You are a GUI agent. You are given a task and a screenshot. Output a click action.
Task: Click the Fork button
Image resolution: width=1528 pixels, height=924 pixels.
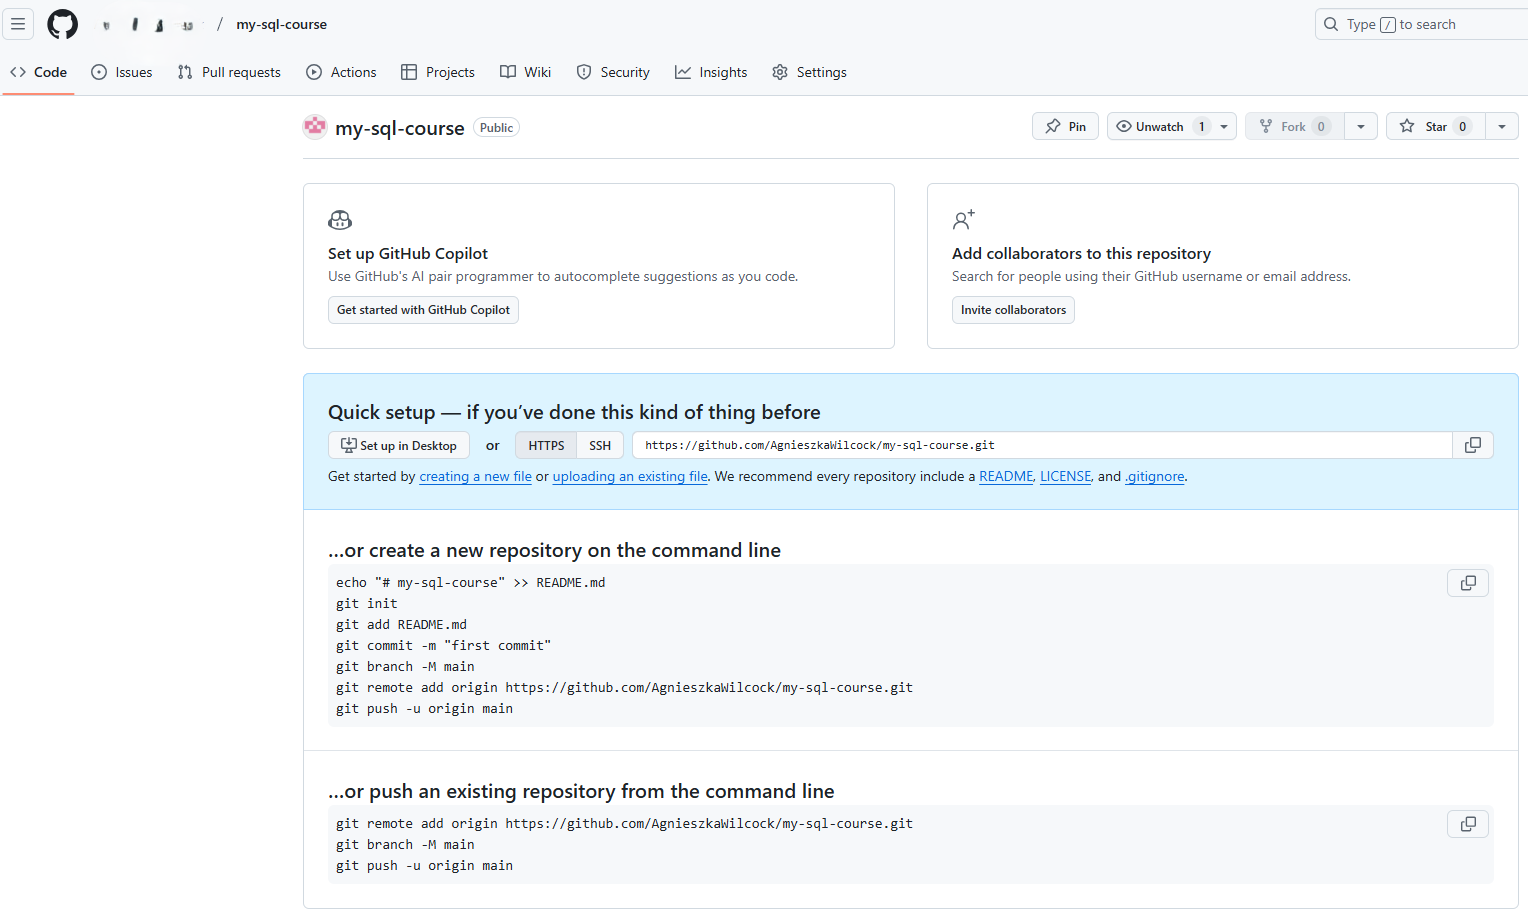pyautogui.click(x=1295, y=126)
